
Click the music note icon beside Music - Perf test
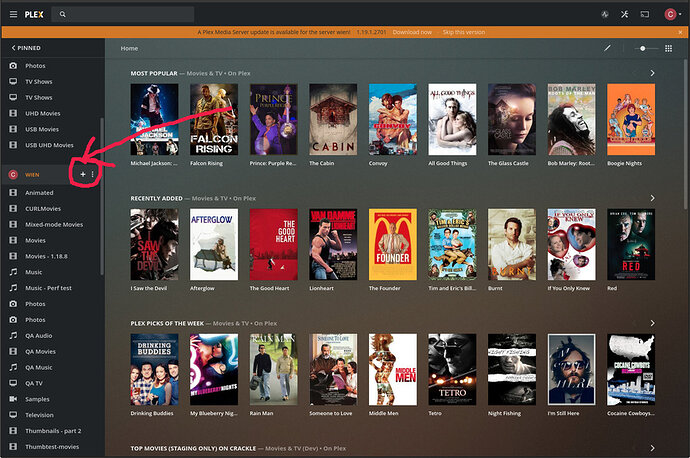point(13,288)
